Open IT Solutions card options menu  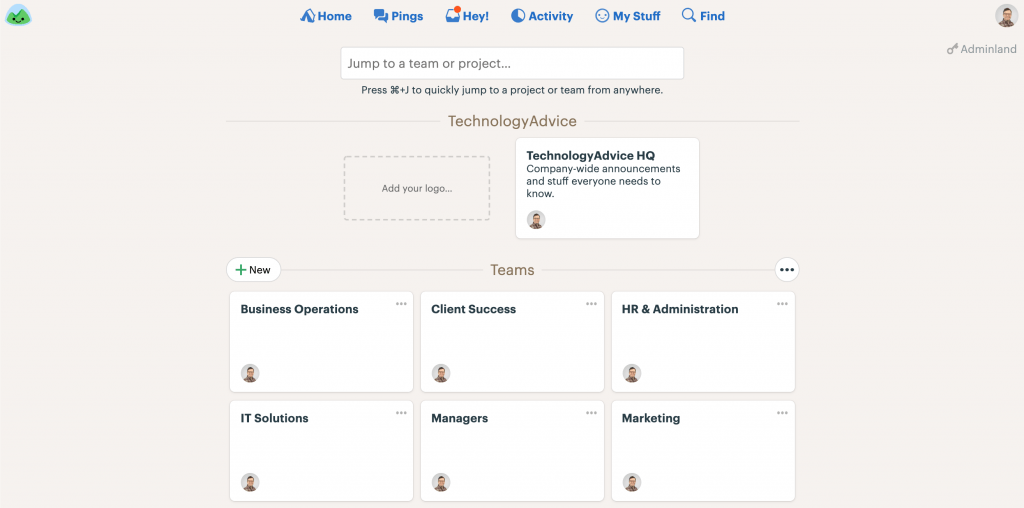point(401,413)
